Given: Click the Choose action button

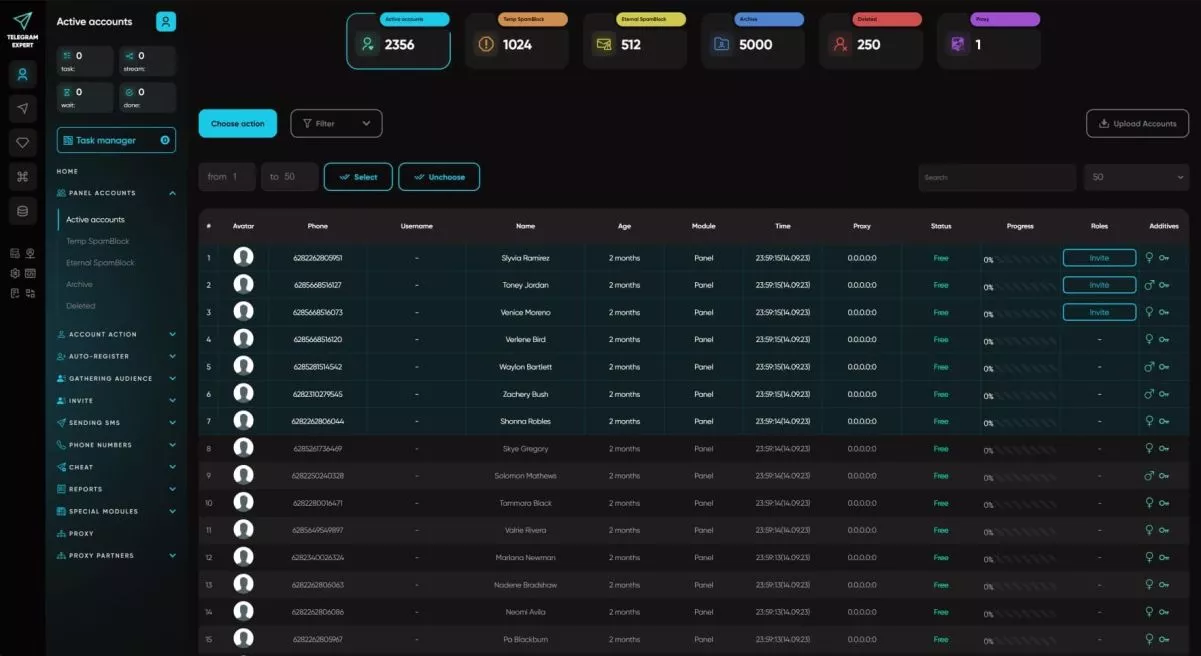Looking at the screenshot, I should (x=238, y=123).
